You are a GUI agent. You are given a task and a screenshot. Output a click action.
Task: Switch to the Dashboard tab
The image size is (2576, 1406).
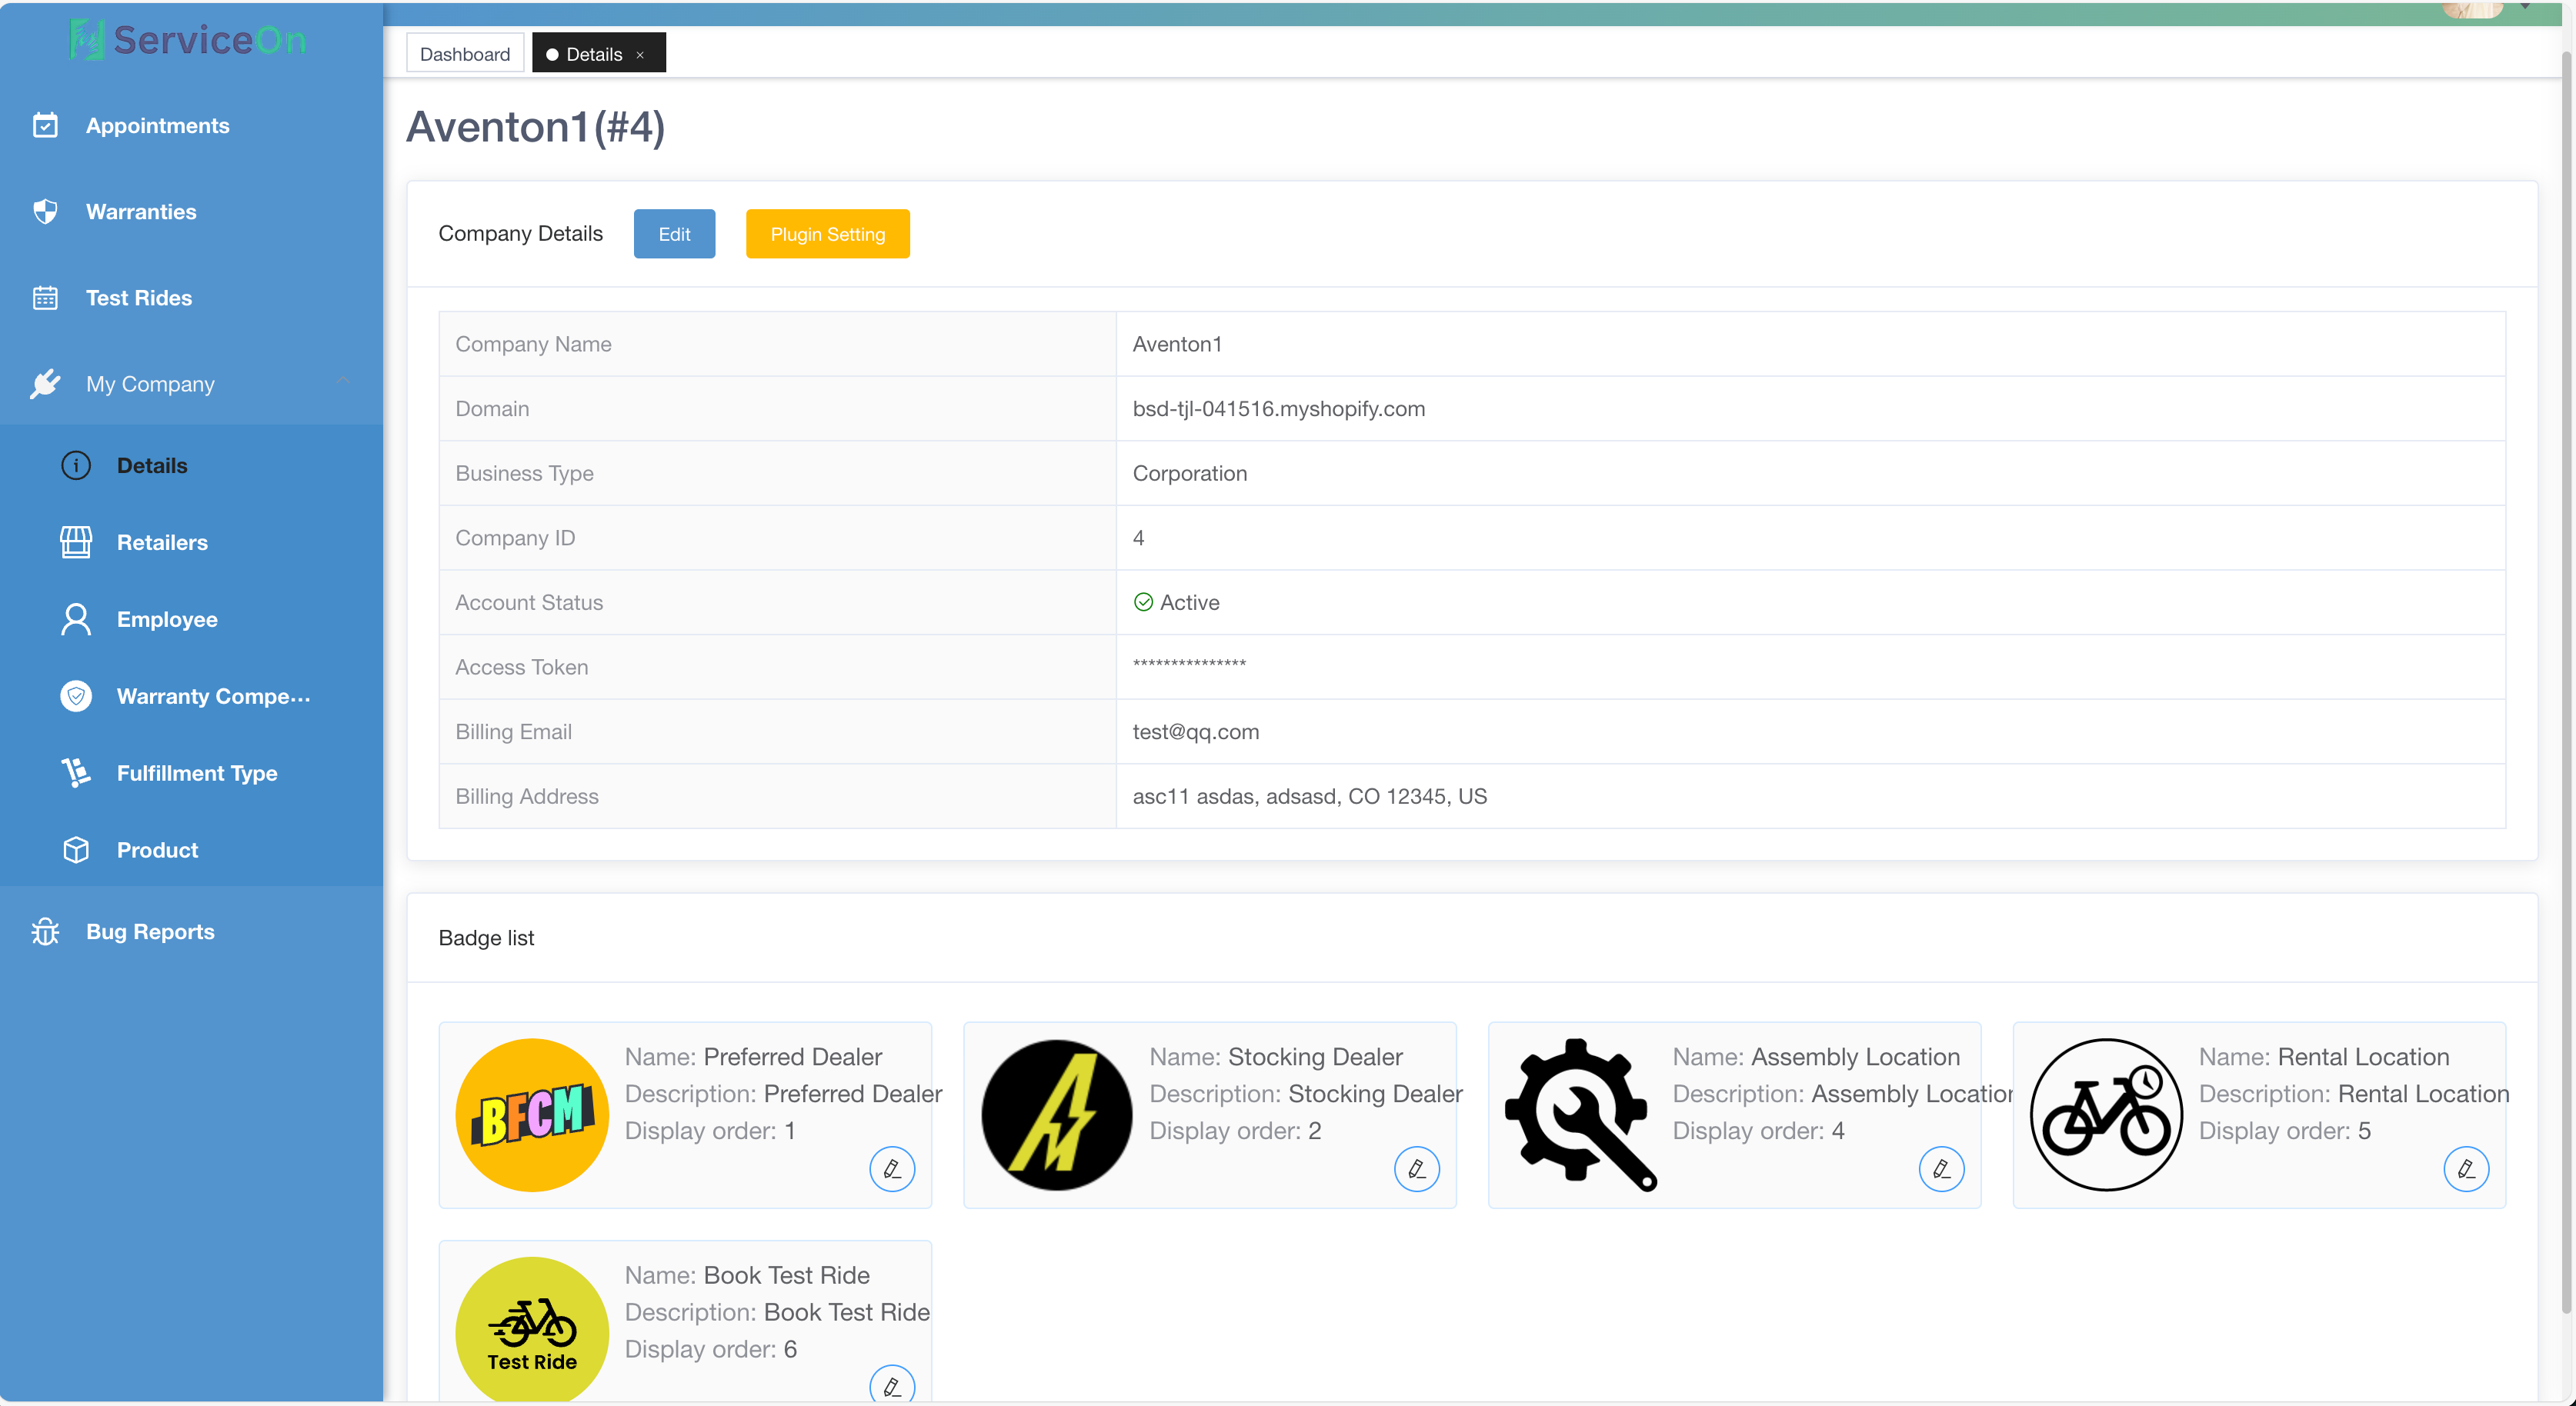tap(465, 54)
